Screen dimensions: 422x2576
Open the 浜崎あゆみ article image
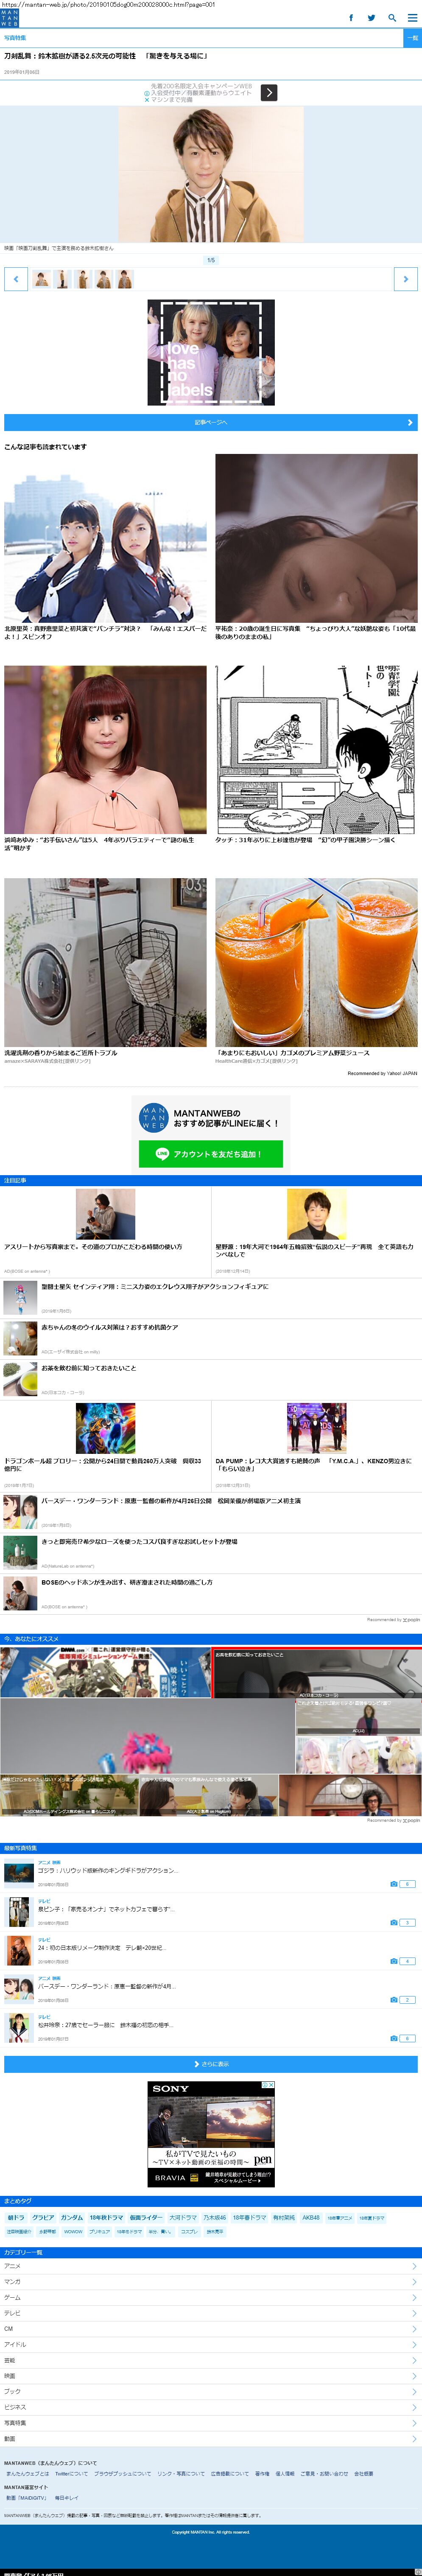pyautogui.click(x=105, y=750)
